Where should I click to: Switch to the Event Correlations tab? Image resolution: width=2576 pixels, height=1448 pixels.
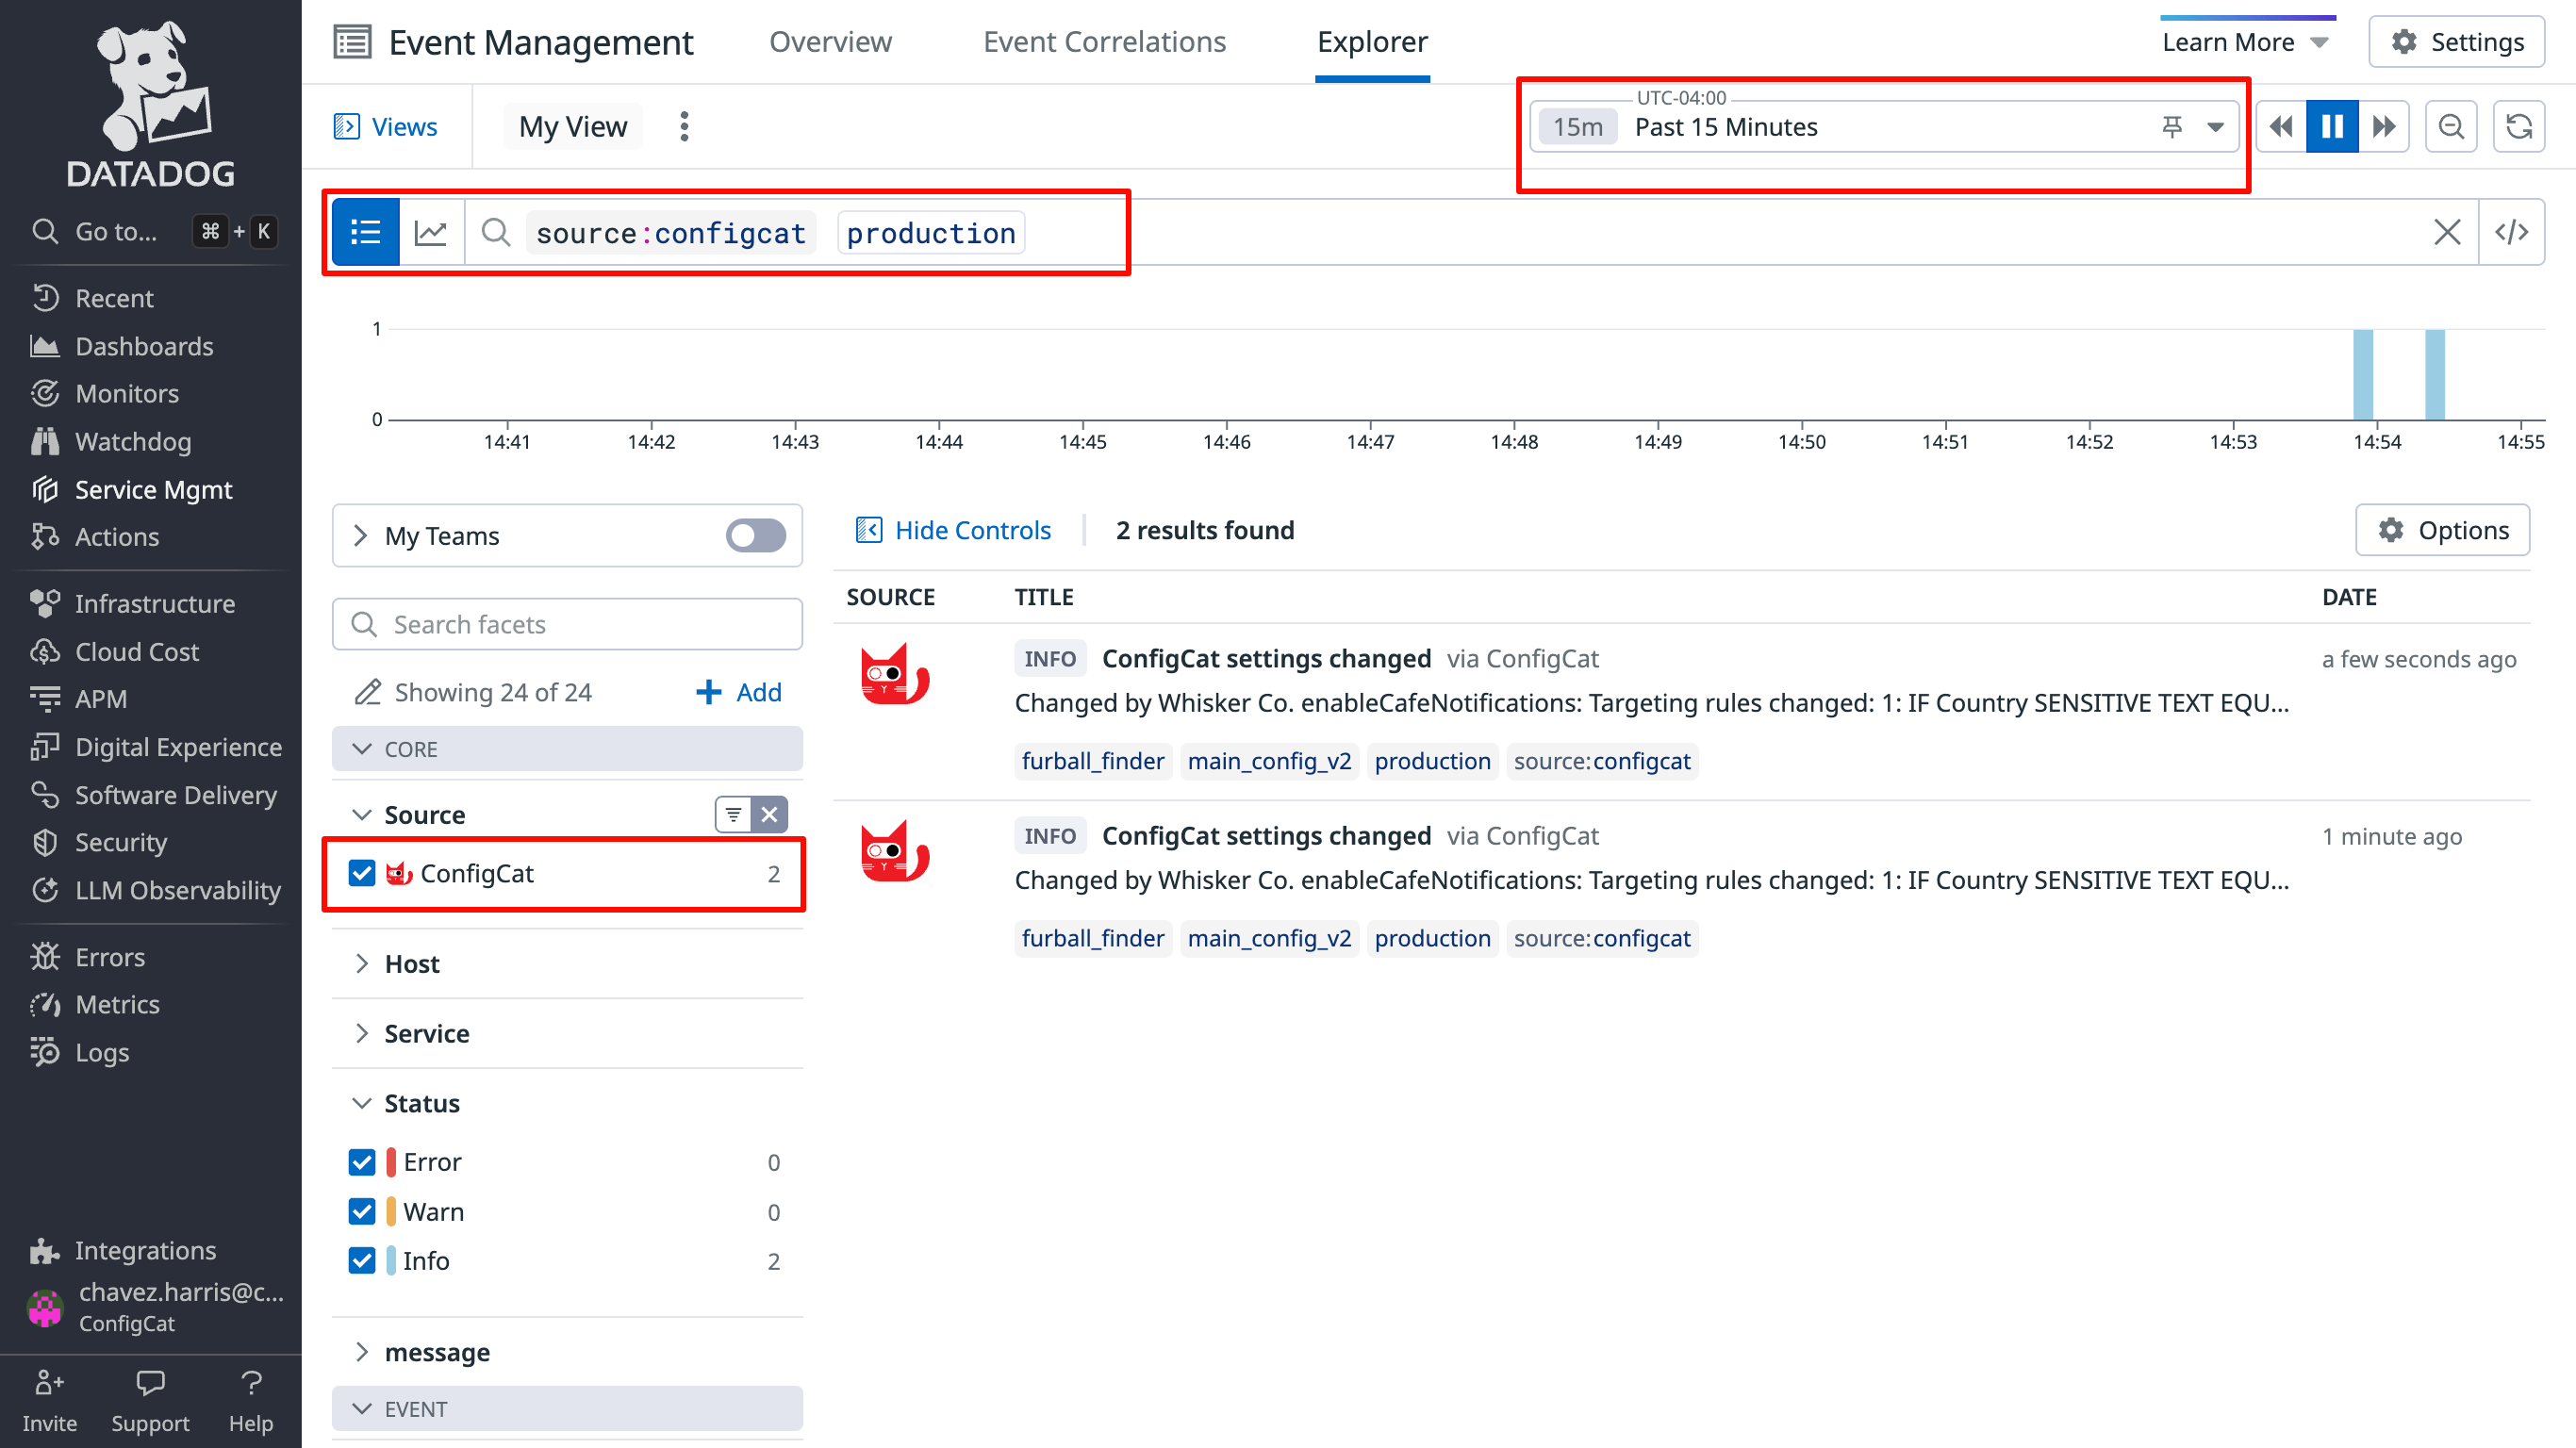coord(1104,41)
